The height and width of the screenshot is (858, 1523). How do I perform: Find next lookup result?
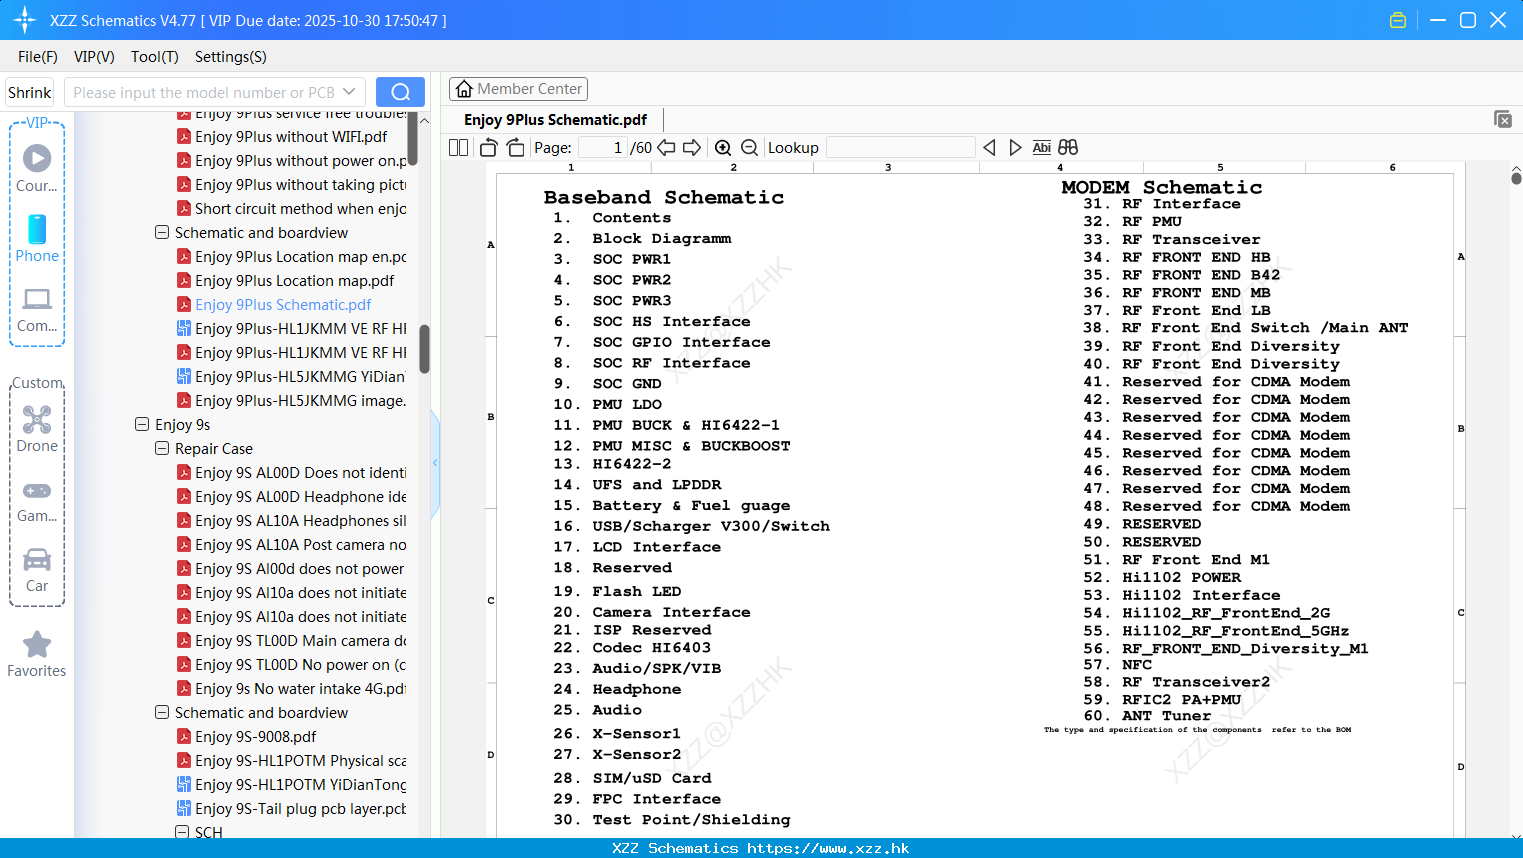pos(1015,147)
